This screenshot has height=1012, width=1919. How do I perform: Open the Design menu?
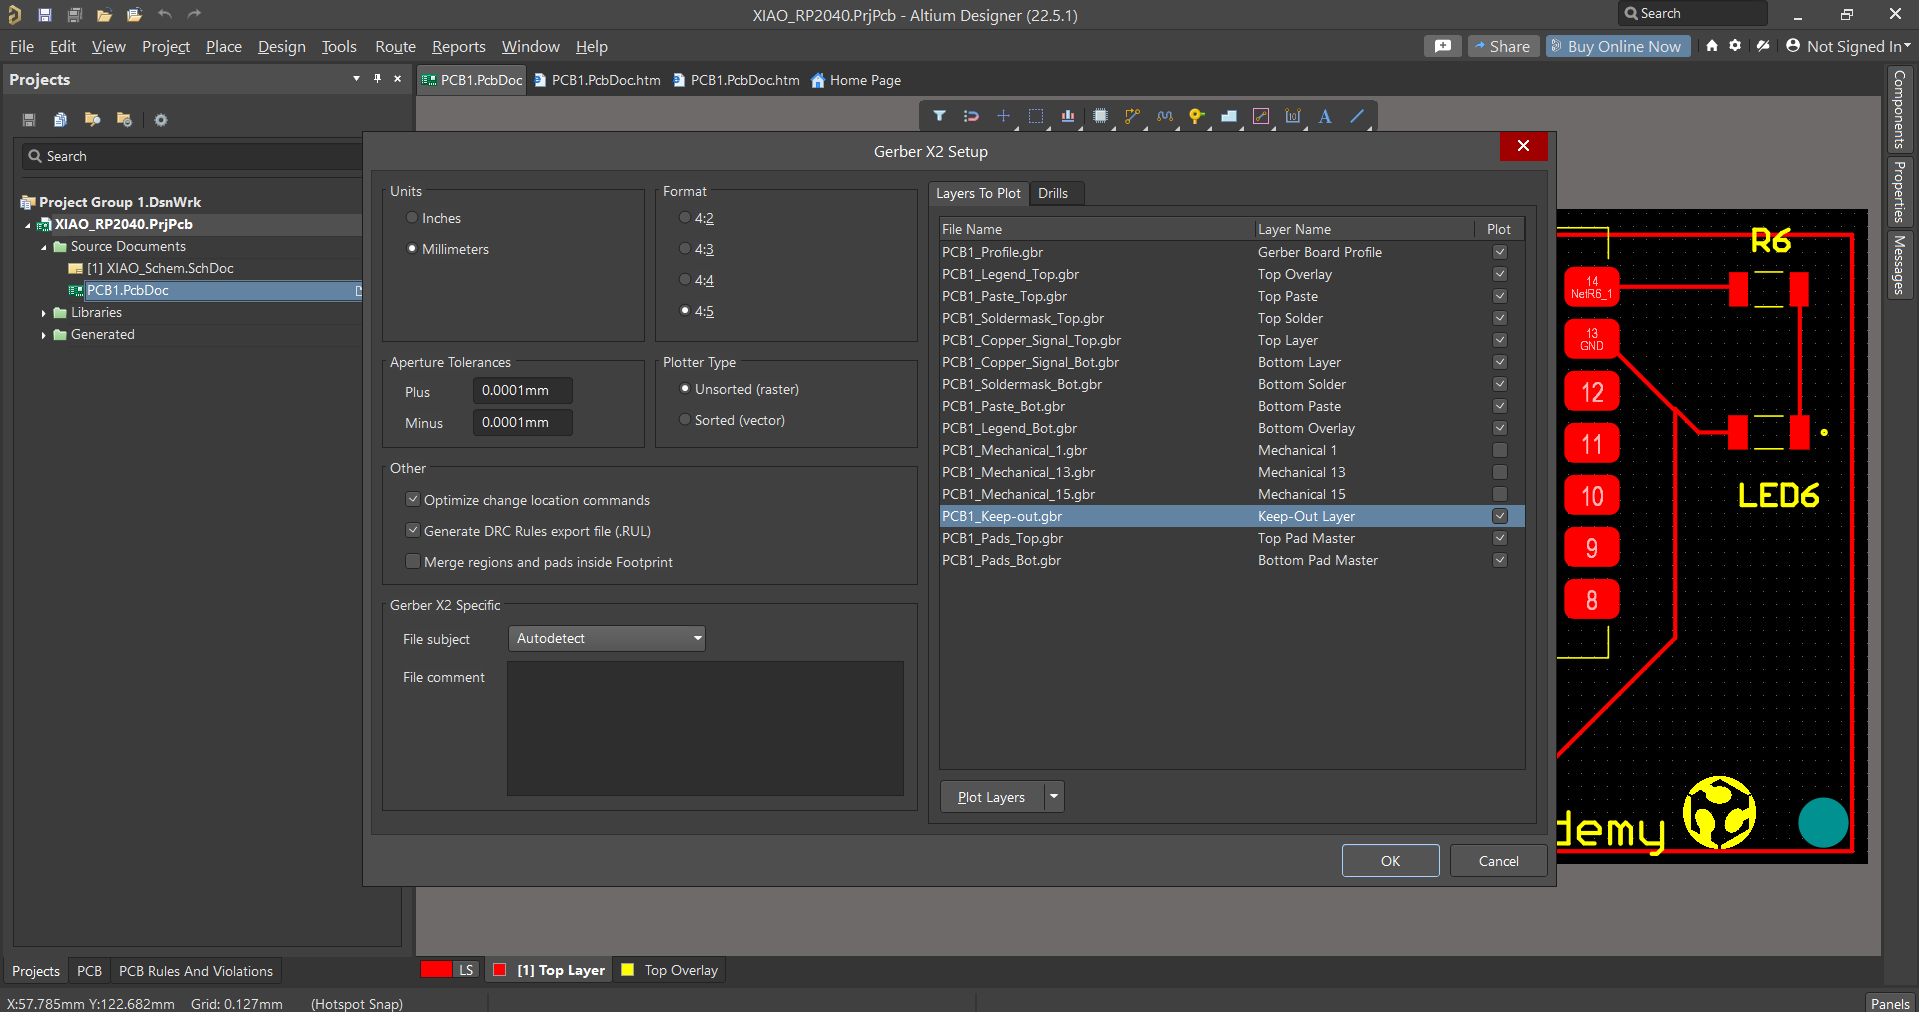(x=282, y=47)
